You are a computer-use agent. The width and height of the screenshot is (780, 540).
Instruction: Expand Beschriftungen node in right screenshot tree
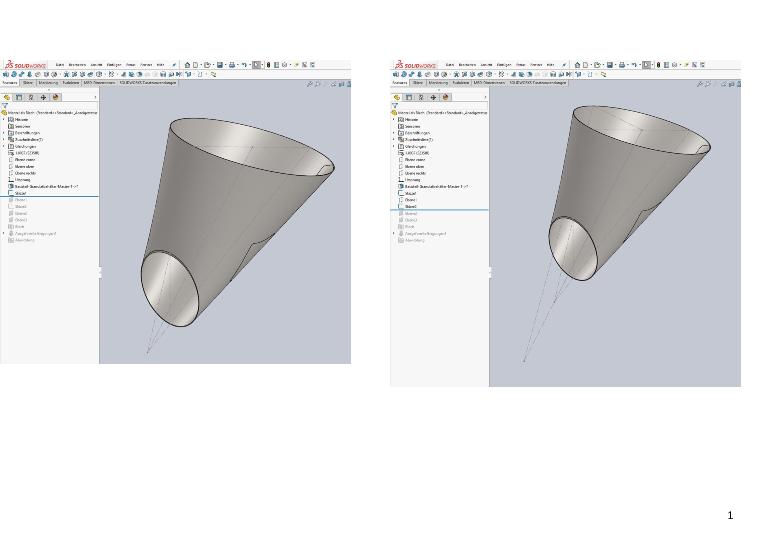click(394, 133)
